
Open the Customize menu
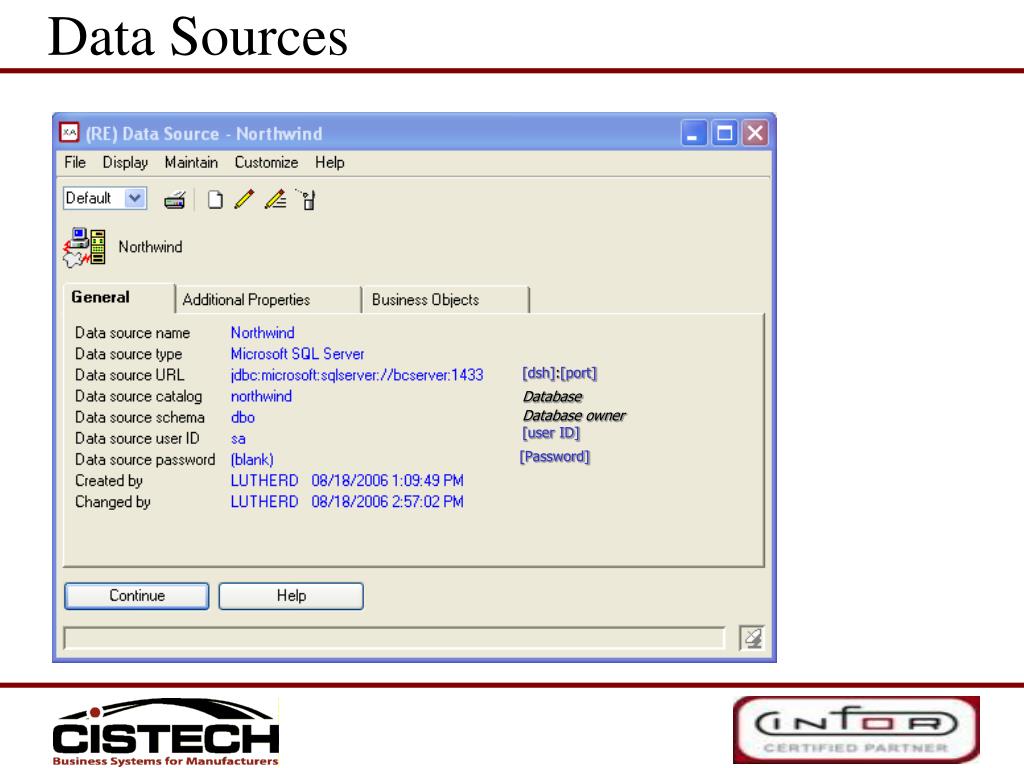pos(266,163)
